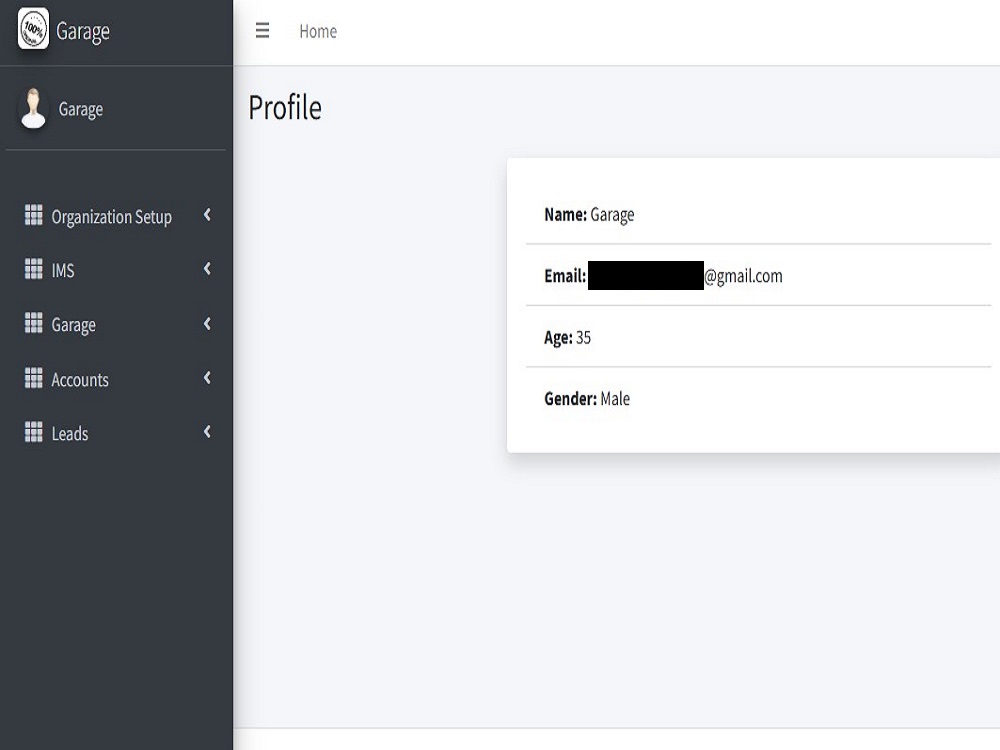Select the Name: Garage text
Screen dimensions: 1000x750
[589, 215]
